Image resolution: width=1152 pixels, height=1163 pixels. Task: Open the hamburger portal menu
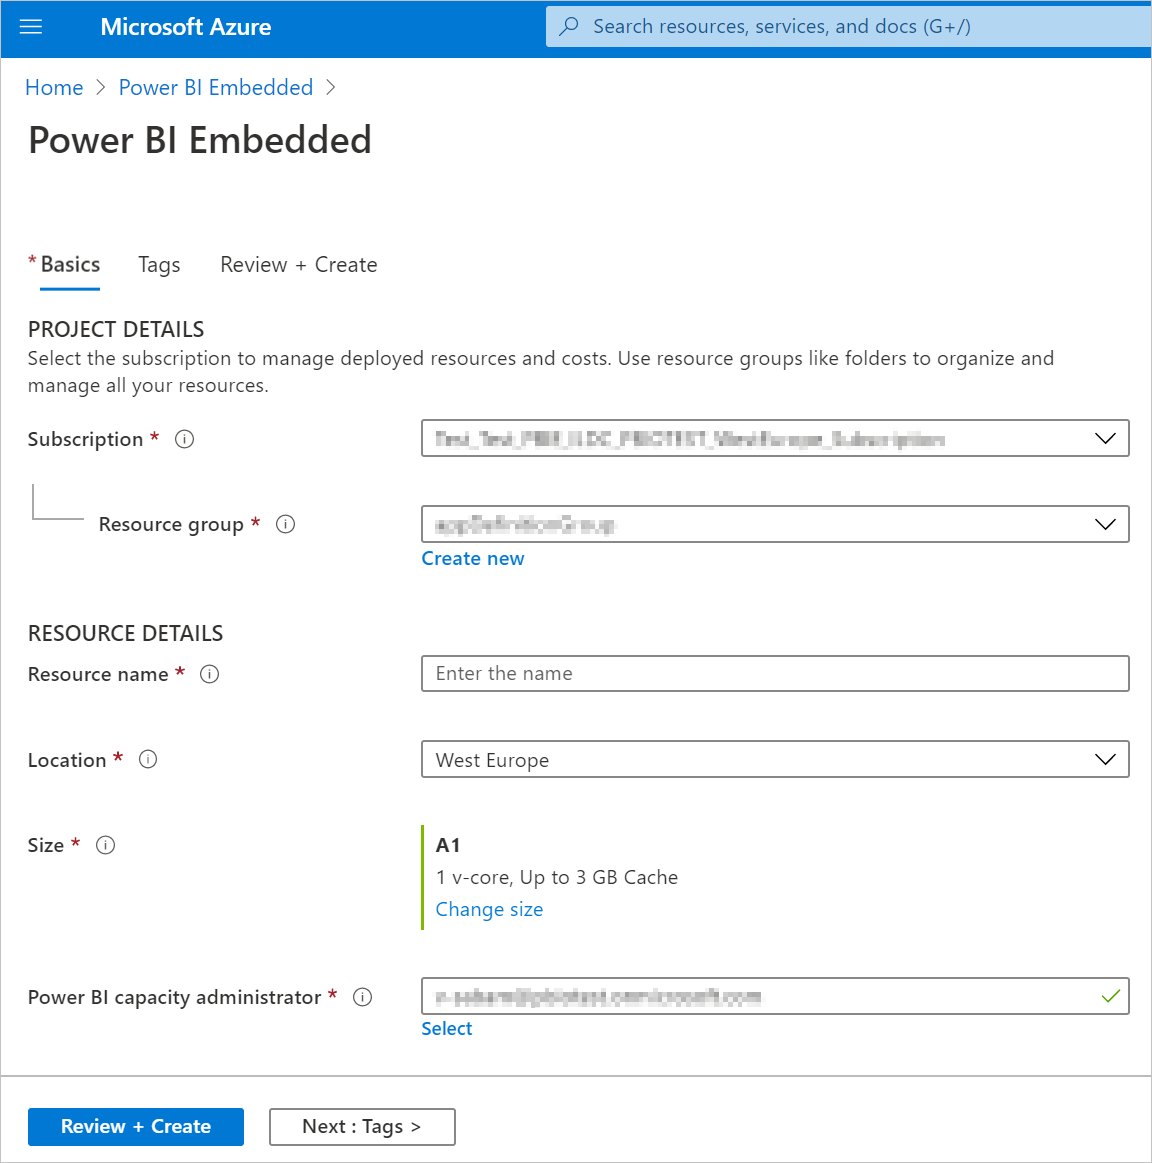[31, 27]
